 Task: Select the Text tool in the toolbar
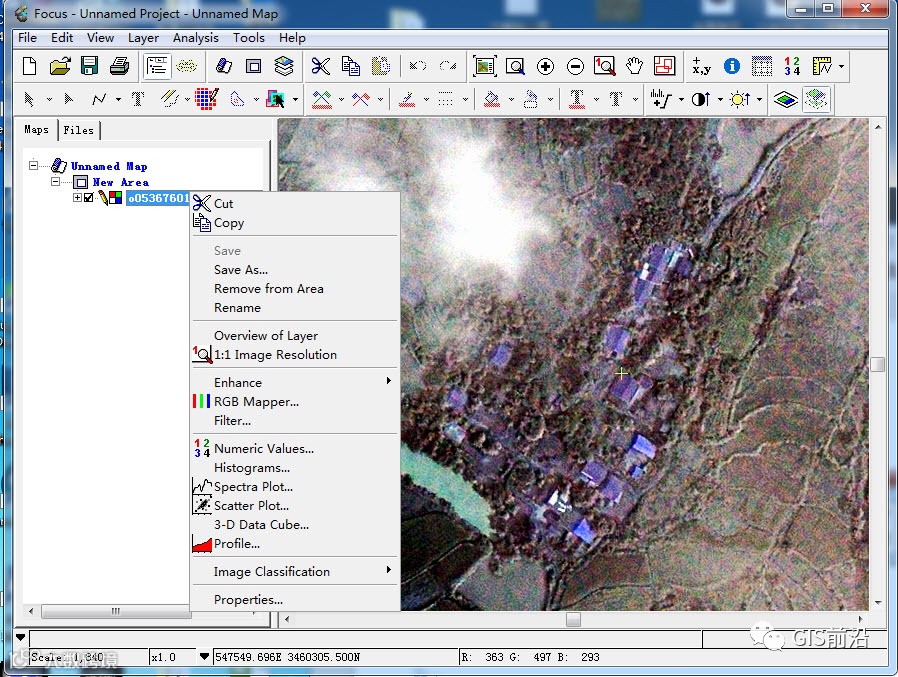coord(138,99)
